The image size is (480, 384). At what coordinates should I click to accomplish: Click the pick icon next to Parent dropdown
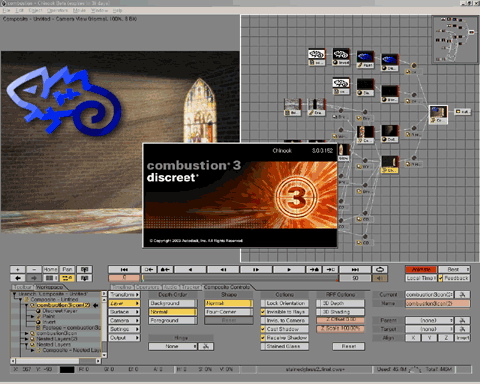[x=463, y=320]
